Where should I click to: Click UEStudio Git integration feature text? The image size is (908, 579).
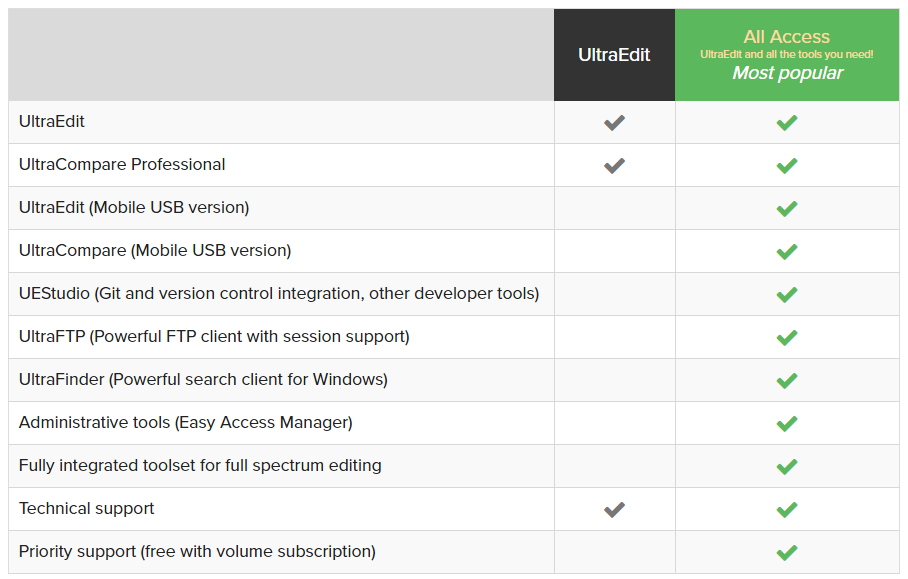[x=279, y=294]
